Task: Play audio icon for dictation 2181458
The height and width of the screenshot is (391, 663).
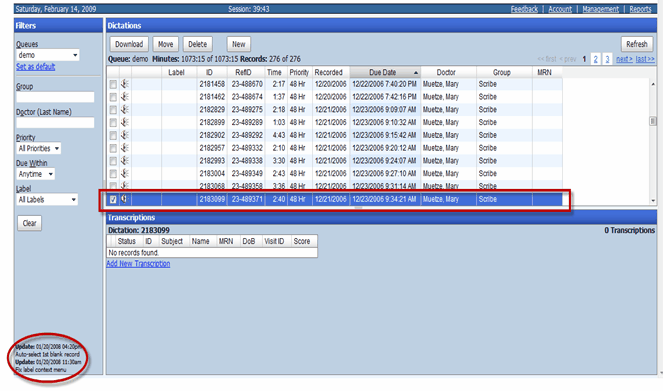Action: (125, 84)
